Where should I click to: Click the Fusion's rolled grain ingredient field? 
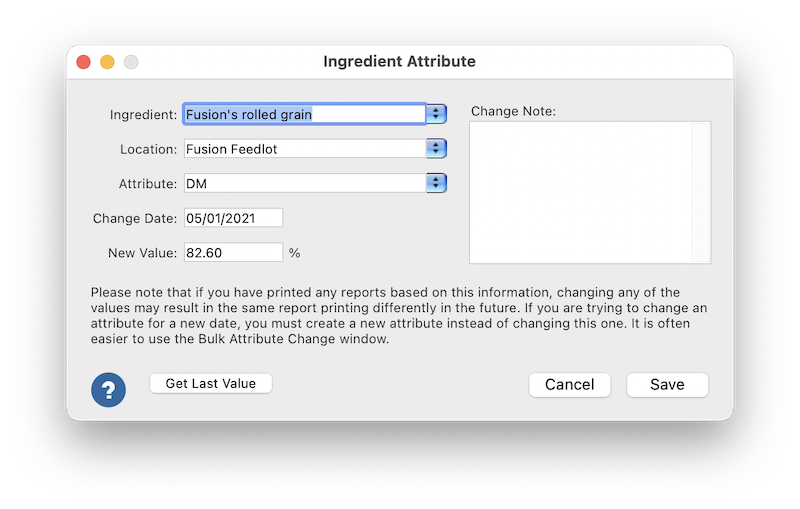pos(305,114)
